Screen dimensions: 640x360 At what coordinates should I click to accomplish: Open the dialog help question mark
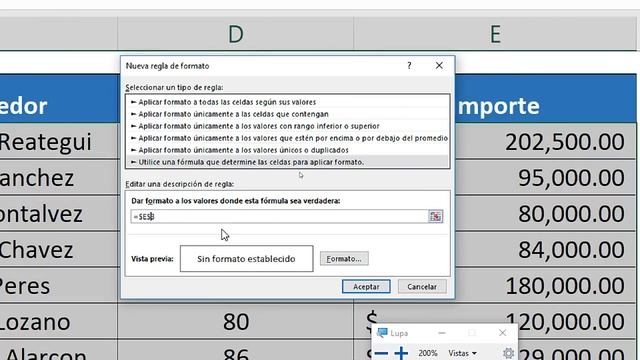pos(409,66)
